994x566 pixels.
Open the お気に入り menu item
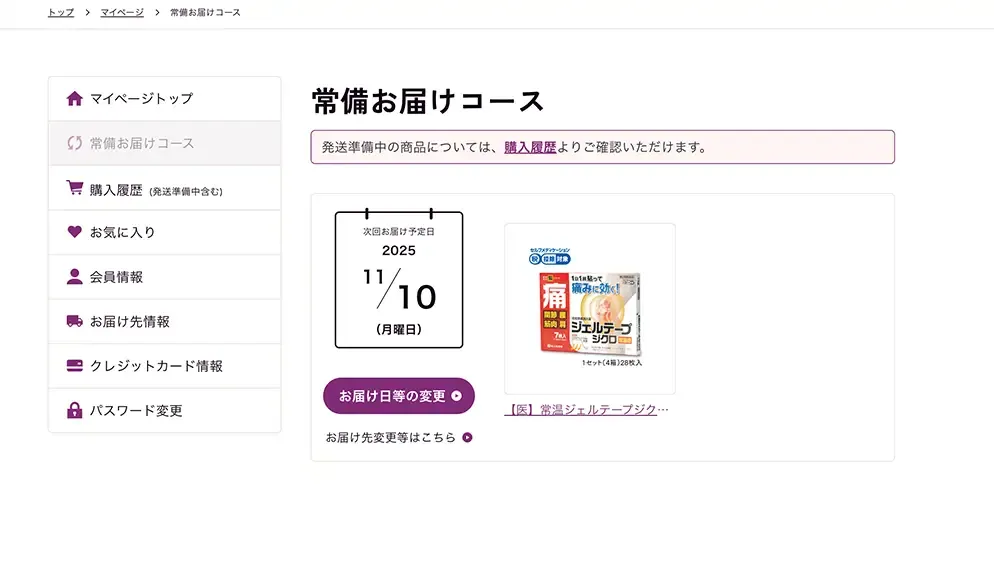(x=164, y=233)
